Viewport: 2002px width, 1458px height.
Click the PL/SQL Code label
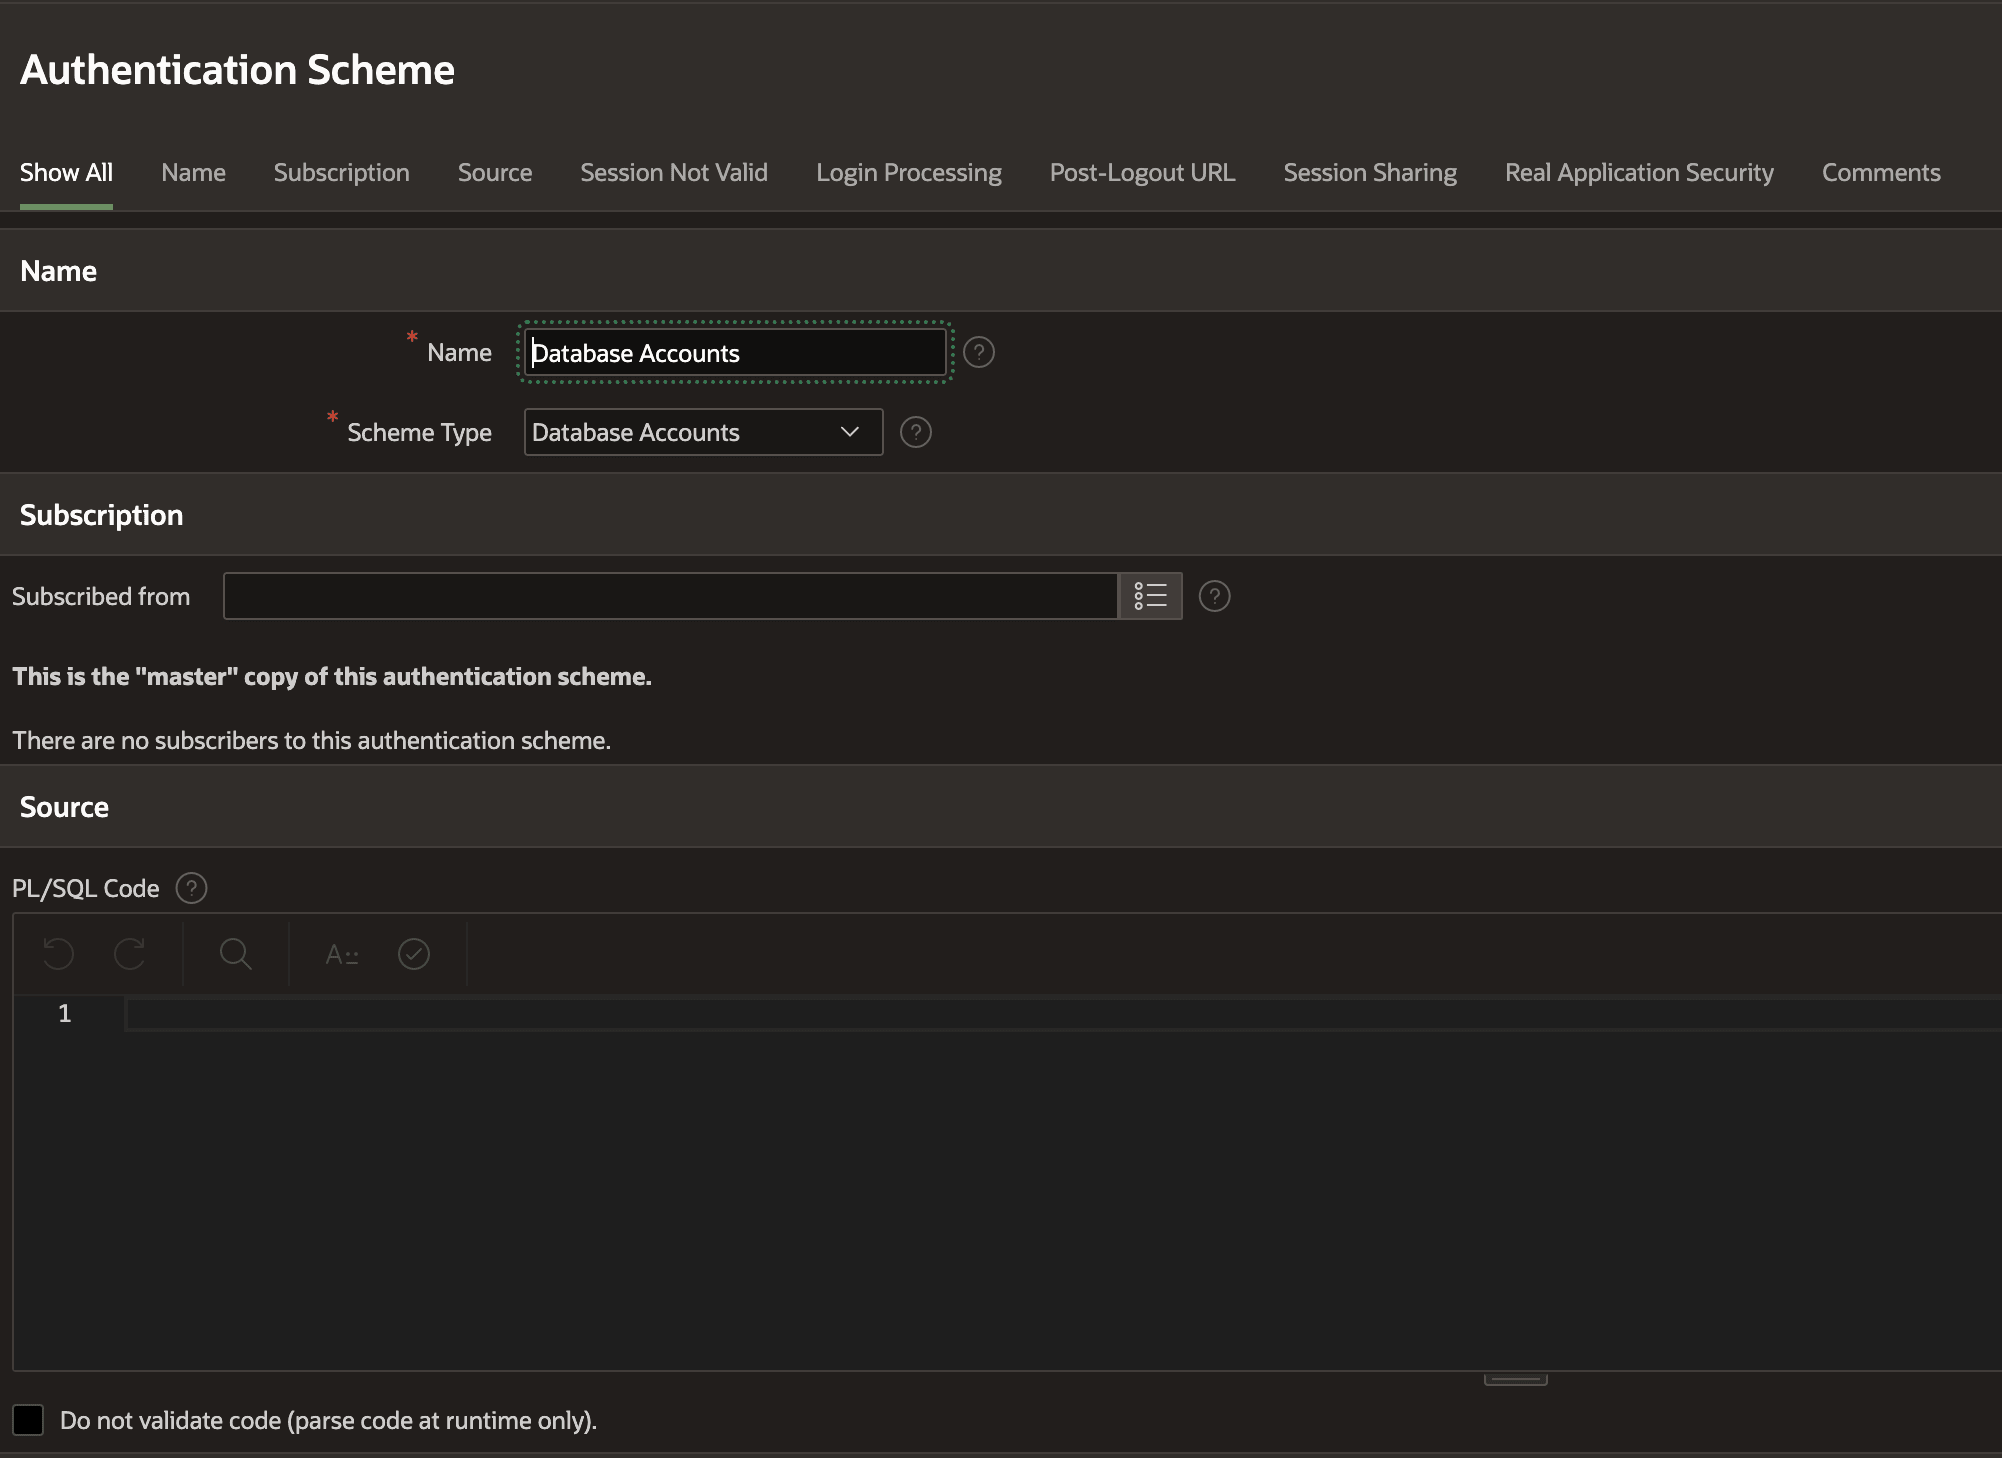[86, 888]
